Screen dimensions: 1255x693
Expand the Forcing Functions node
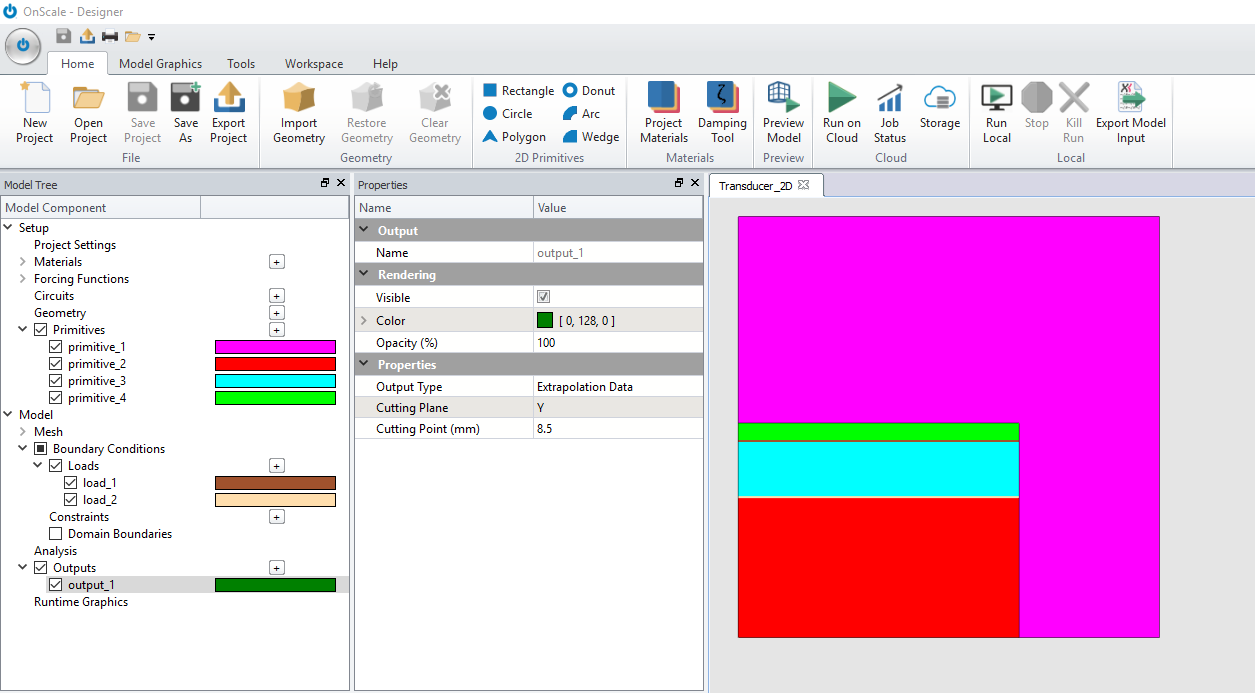(x=24, y=279)
